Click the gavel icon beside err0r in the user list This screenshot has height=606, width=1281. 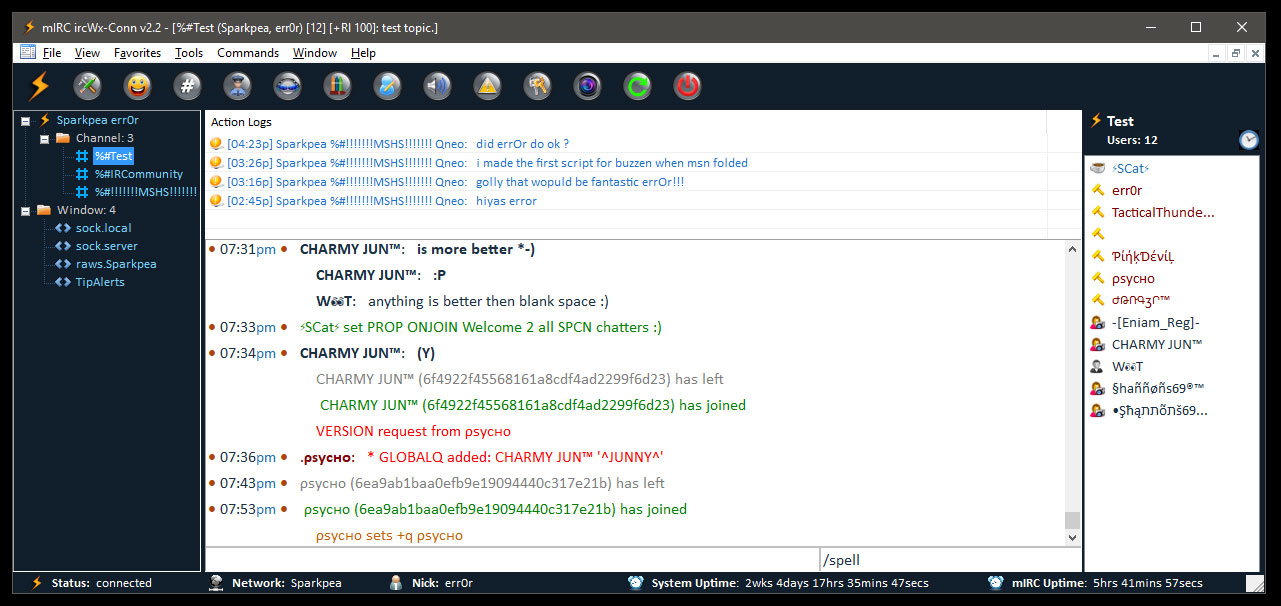click(1098, 190)
